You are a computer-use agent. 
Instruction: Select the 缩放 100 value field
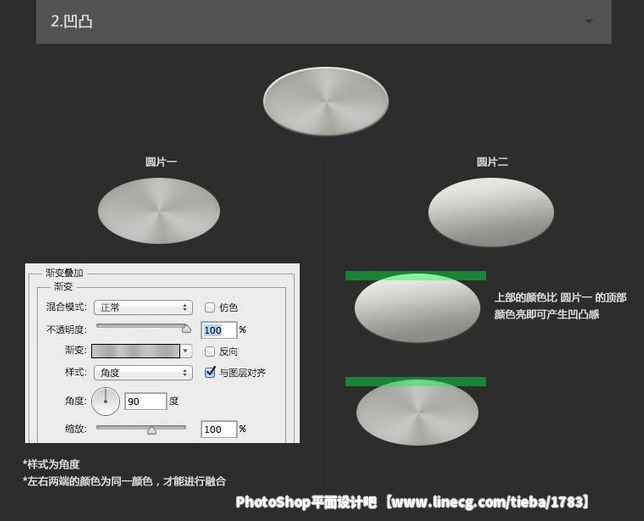coord(219,429)
